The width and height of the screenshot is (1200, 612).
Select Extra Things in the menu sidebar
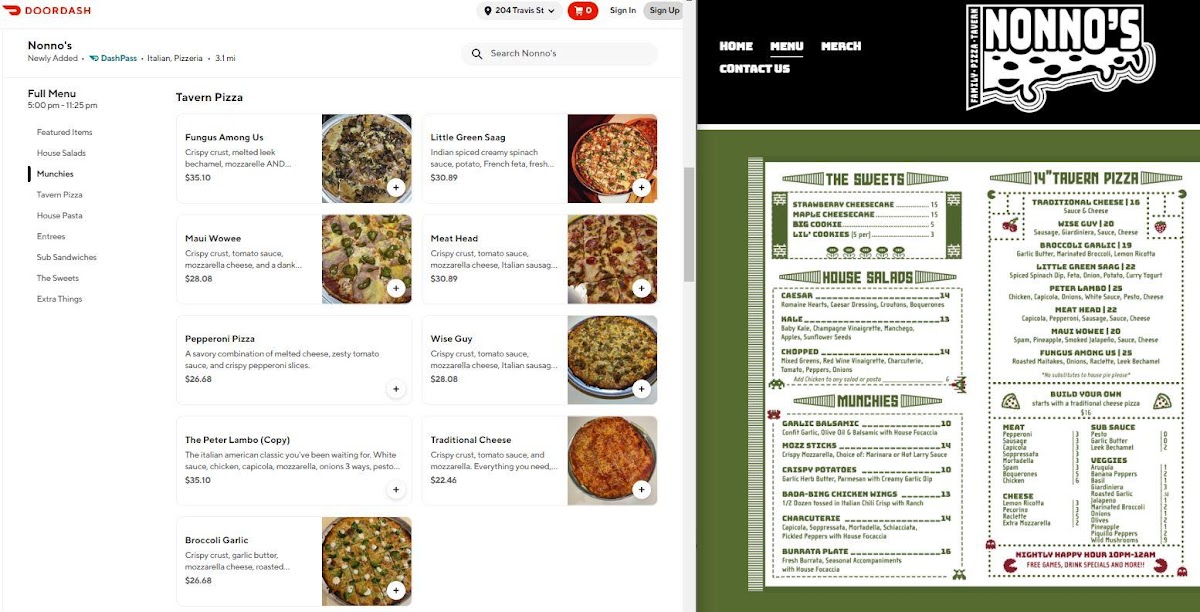60,299
